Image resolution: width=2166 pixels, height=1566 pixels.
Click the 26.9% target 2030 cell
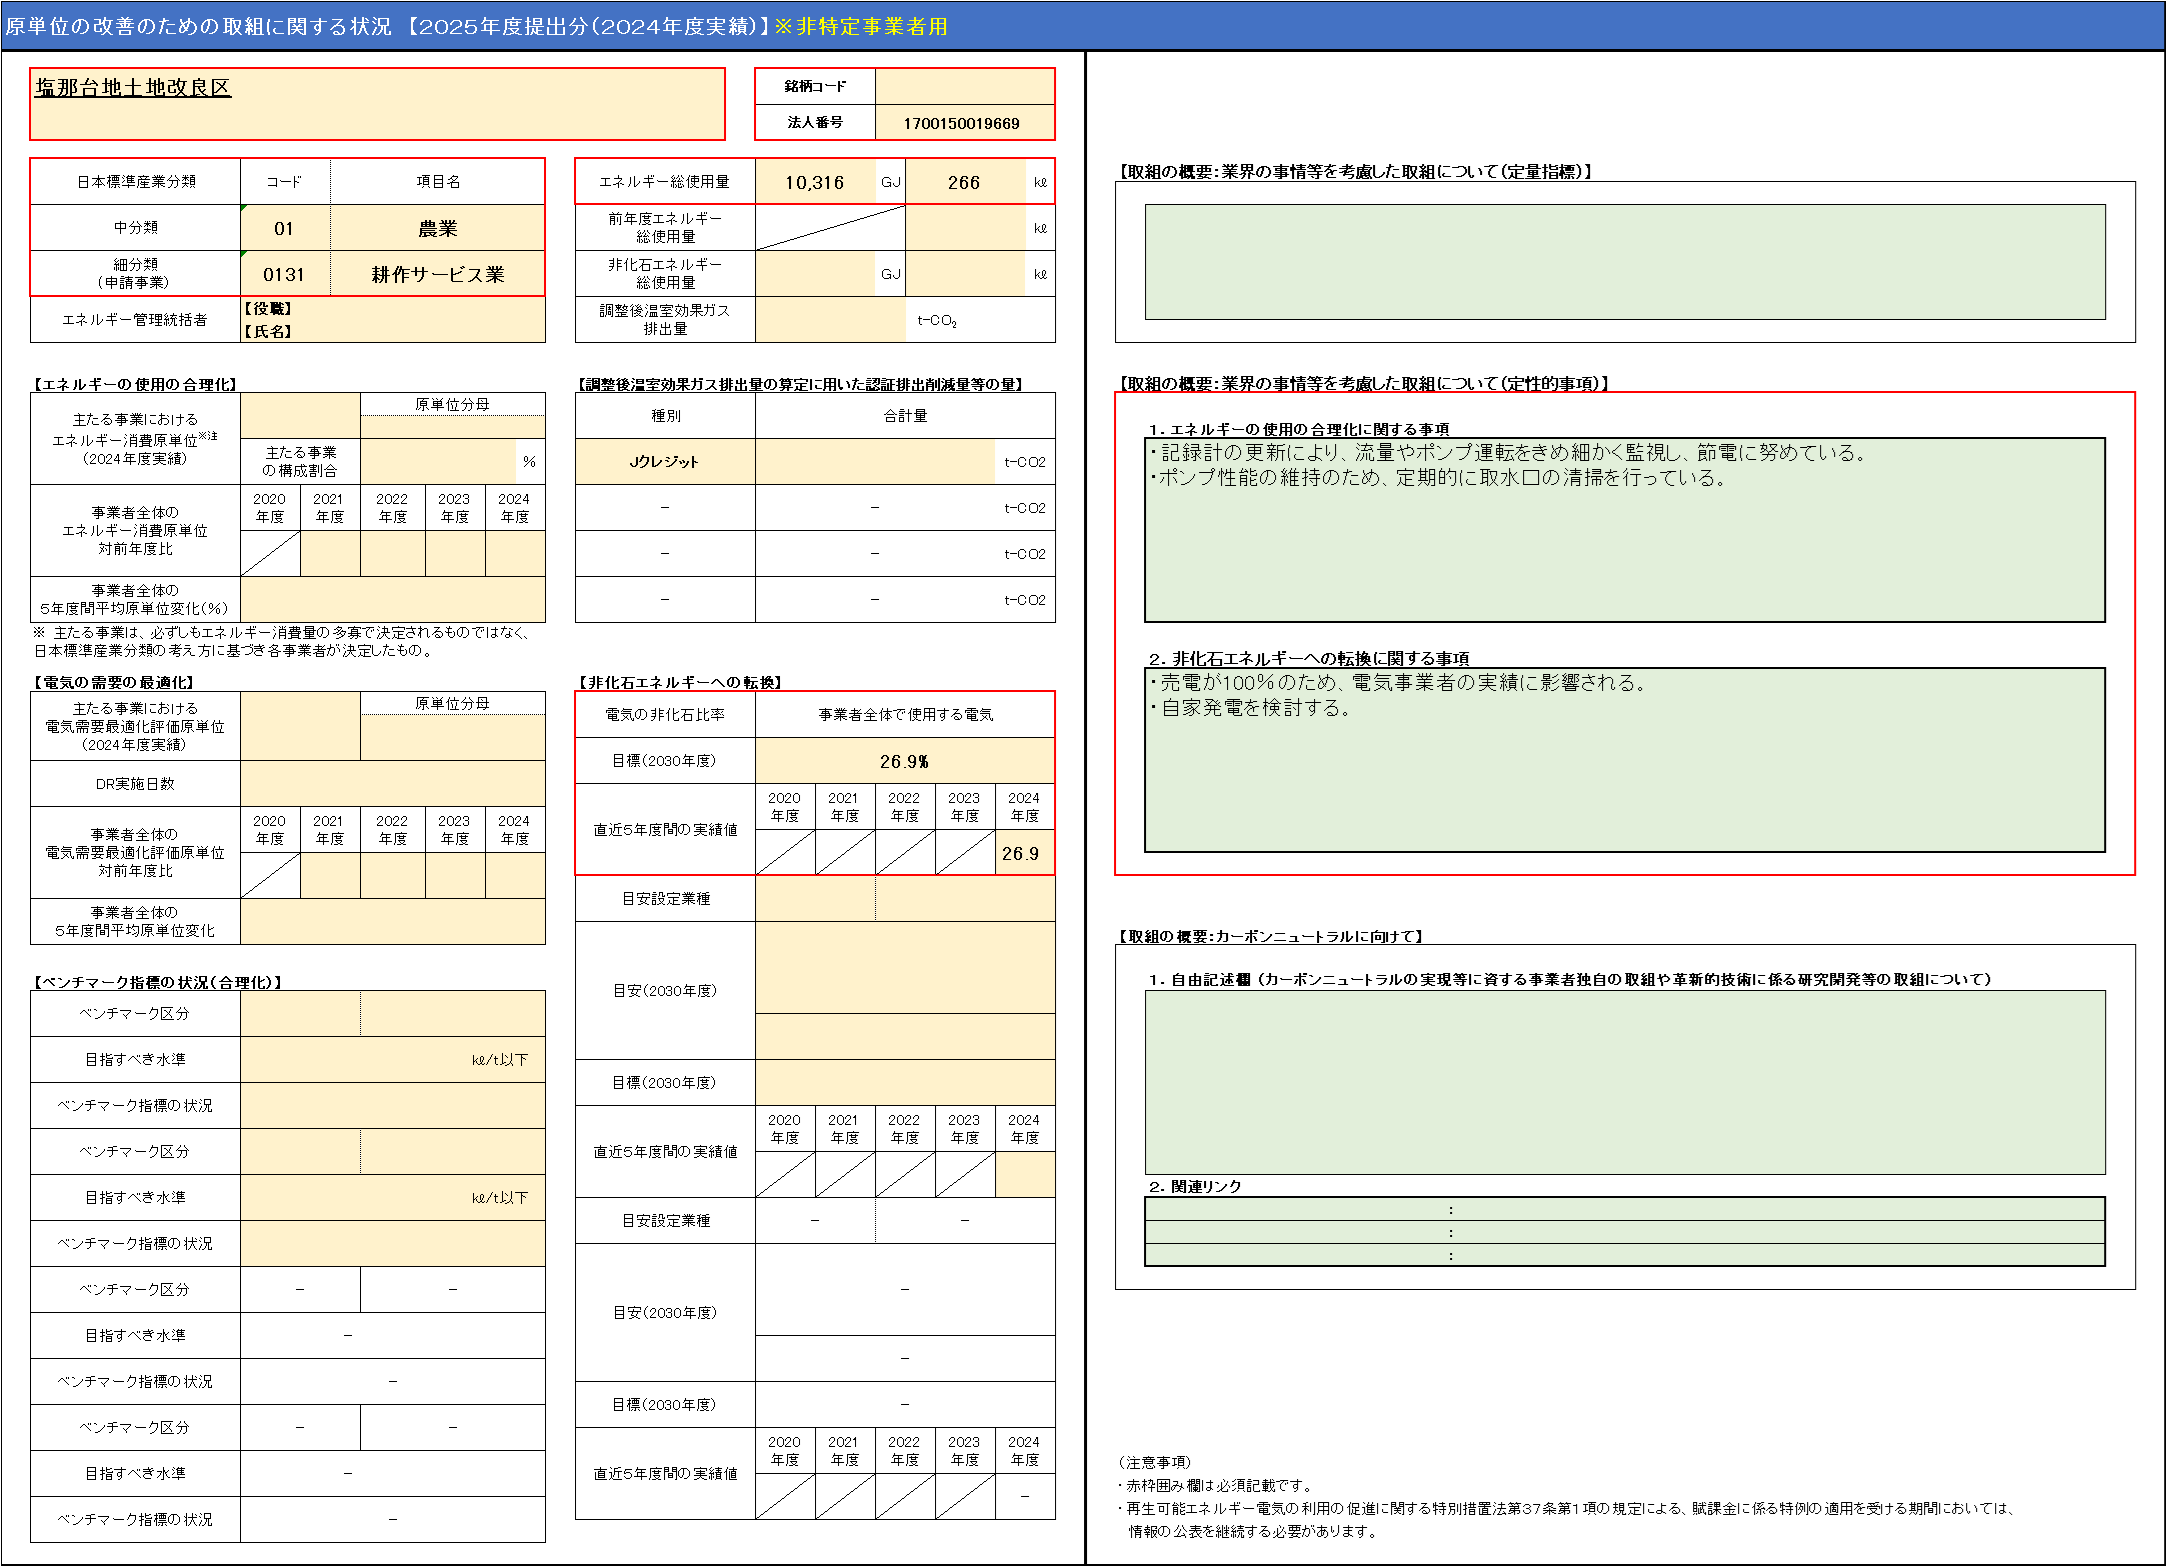[904, 761]
